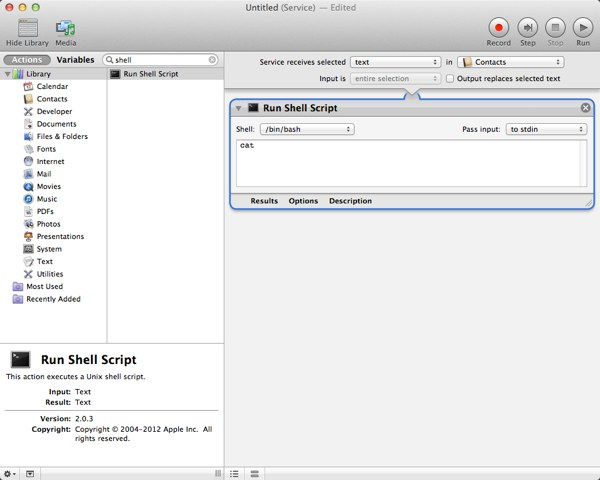Collapse the Run Shell Script action
Screen dimensions: 600x480
[238, 108]
